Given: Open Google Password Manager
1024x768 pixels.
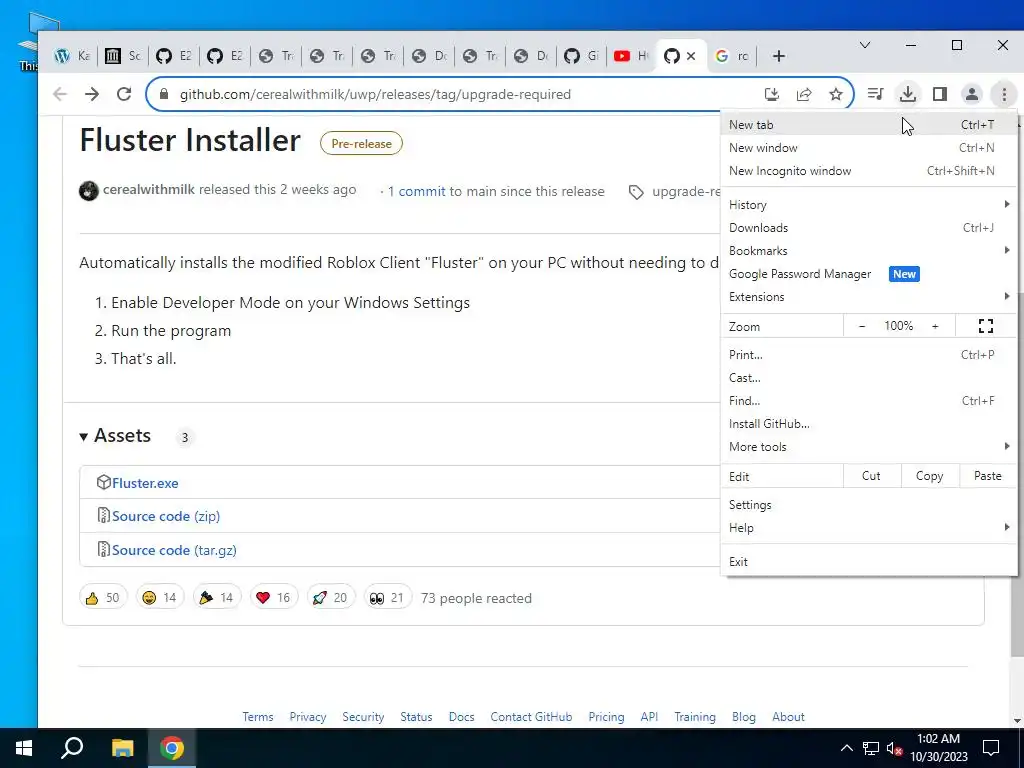Looking at the screenshot, I should tap(869, 274).
